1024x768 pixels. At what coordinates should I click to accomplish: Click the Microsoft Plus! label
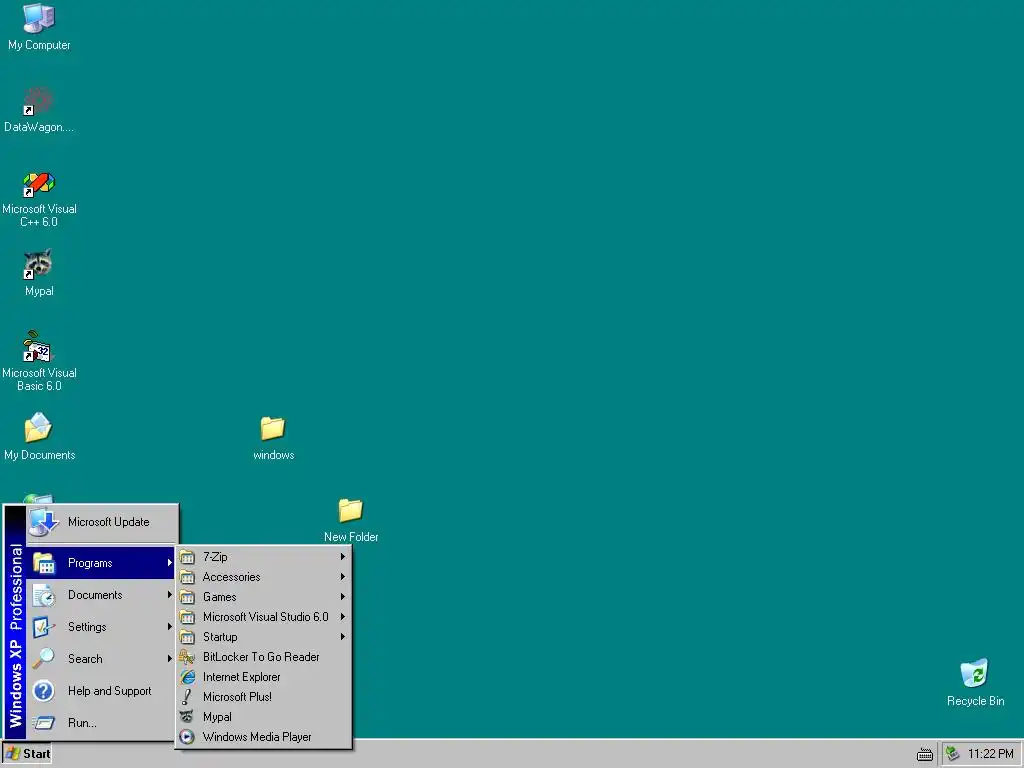[x=237, y=697]
